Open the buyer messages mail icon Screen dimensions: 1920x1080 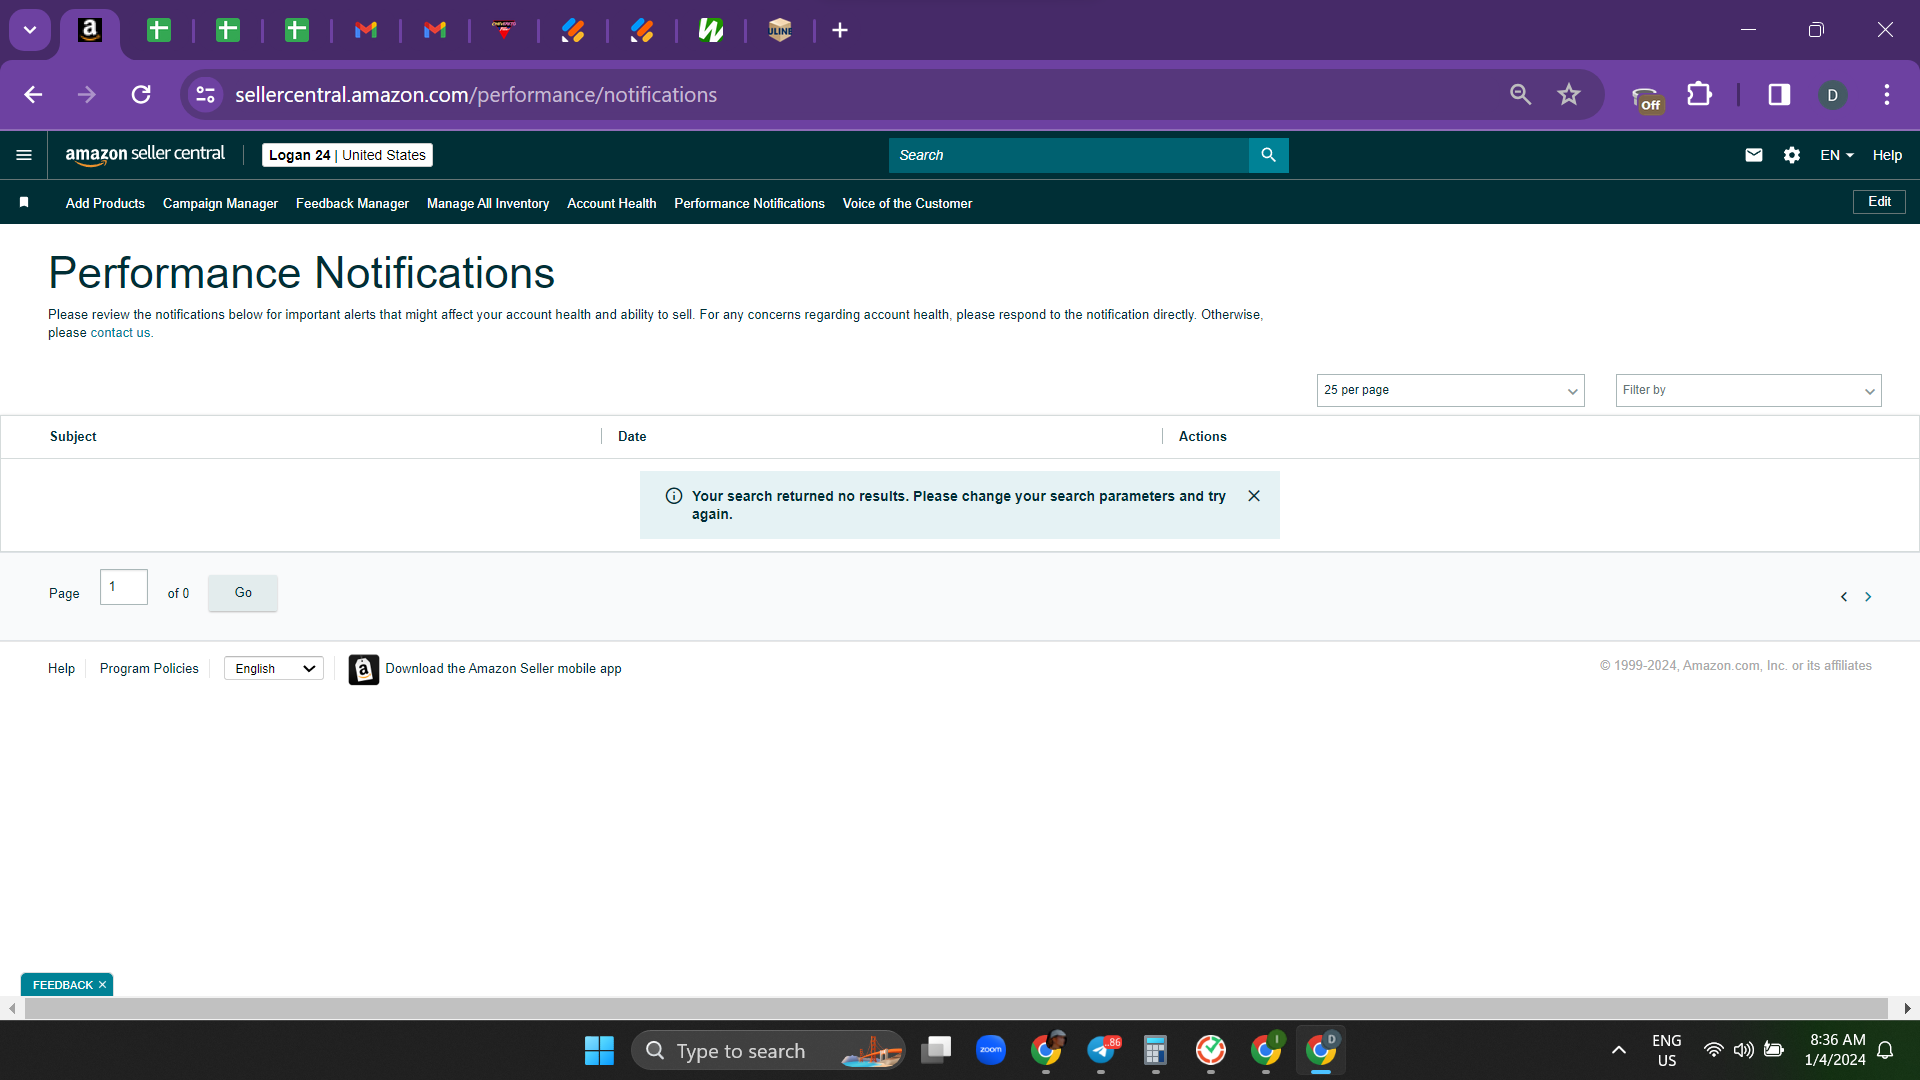click(x=1754, y=155)
